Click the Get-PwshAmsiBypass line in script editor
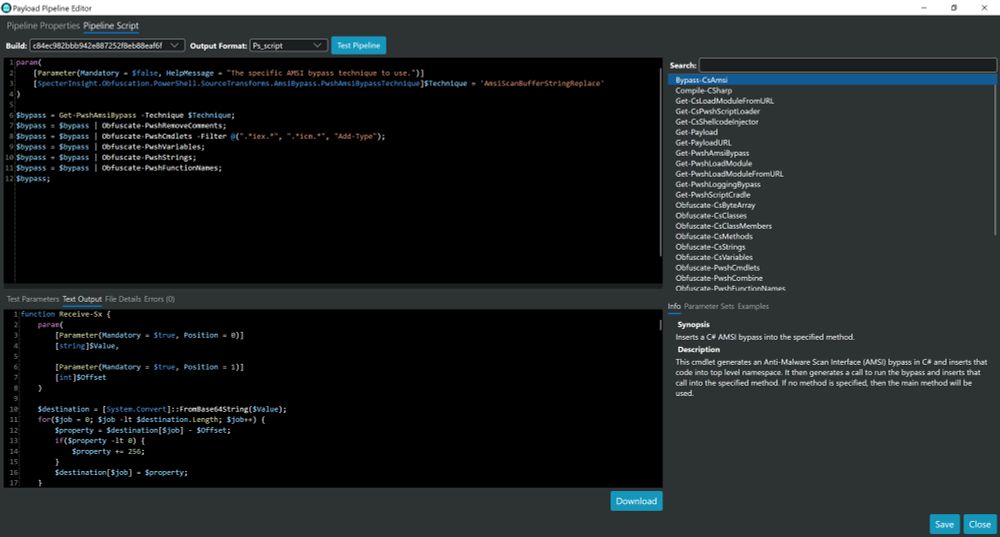The width and height of the screenshot is (1000, 537). [x=125, y=115]
